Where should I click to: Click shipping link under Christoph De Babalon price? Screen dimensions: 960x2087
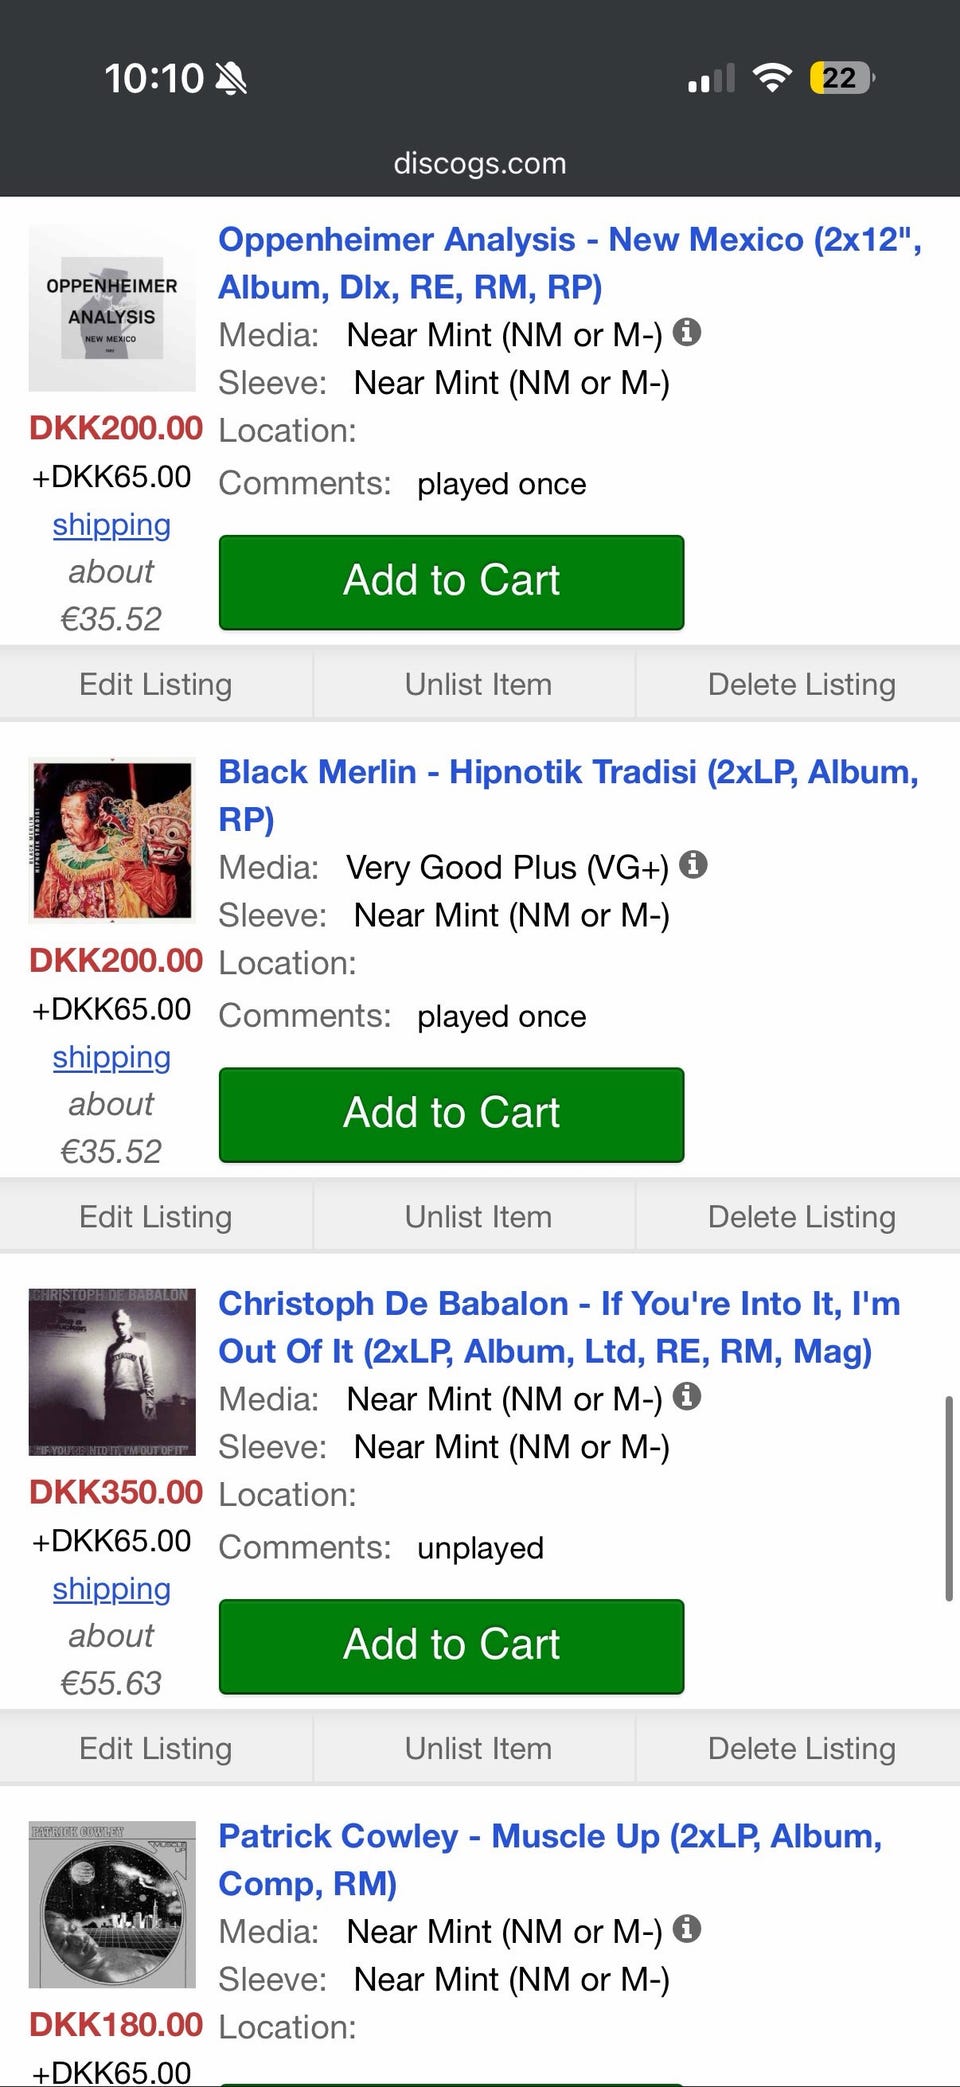pos(112,1589)
